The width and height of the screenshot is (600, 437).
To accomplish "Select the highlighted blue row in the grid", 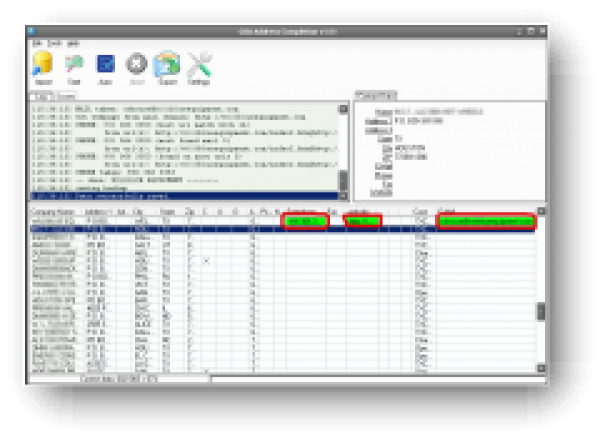I will coord(282,229).
